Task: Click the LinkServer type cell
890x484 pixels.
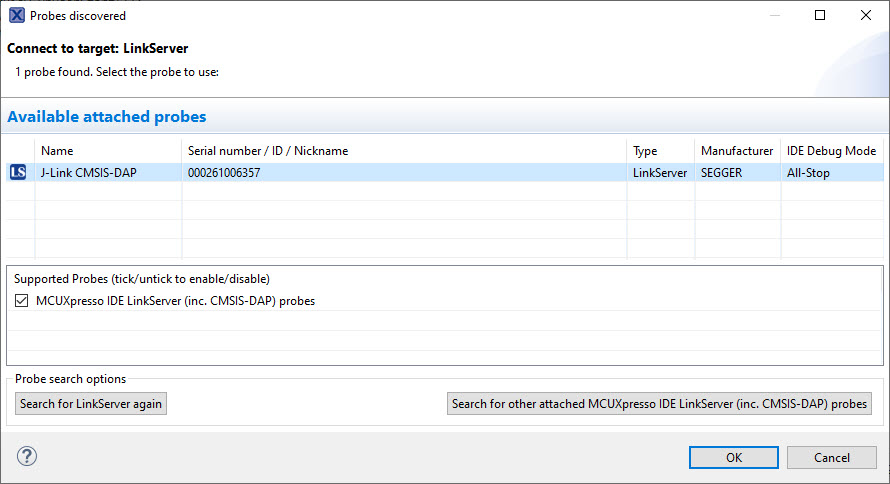Action: 660,173
